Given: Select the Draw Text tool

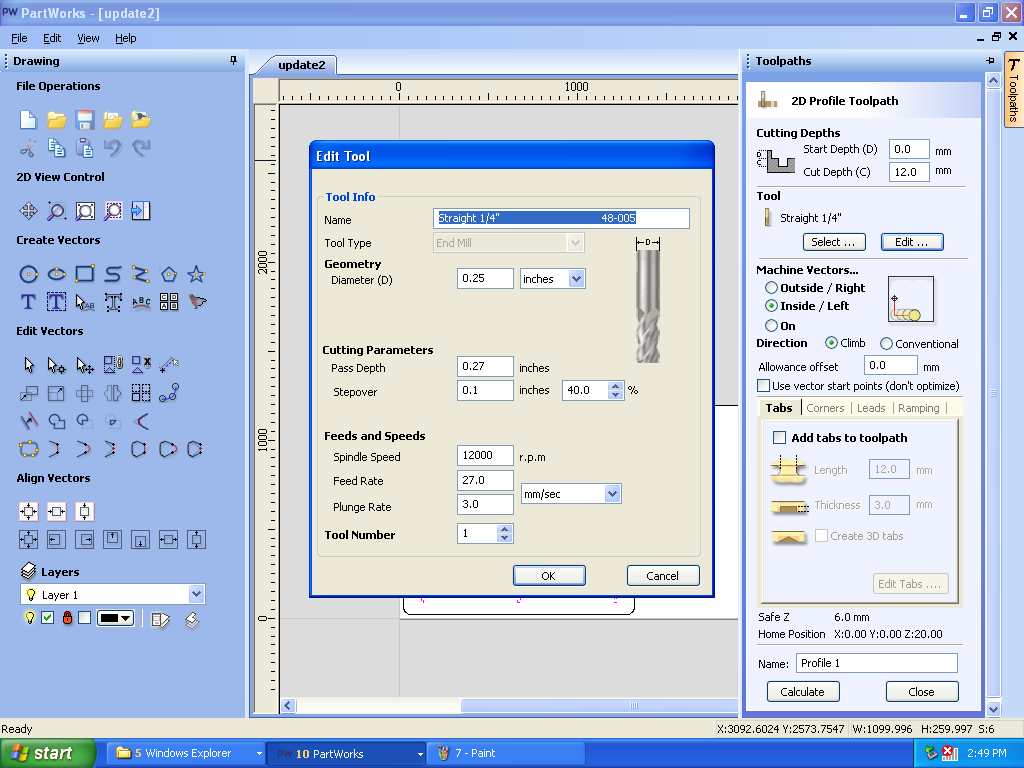Looking at the screenshot, I should 28,302.
